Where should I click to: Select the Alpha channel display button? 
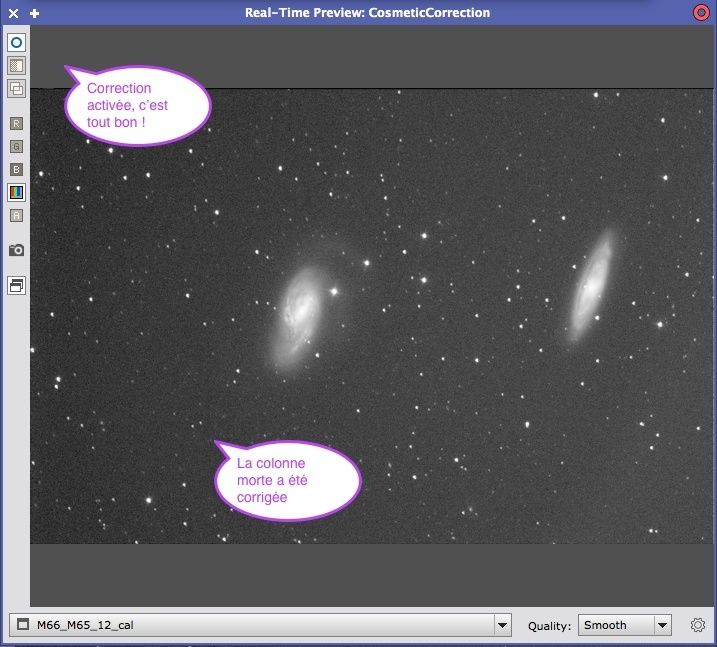(16, 215)
